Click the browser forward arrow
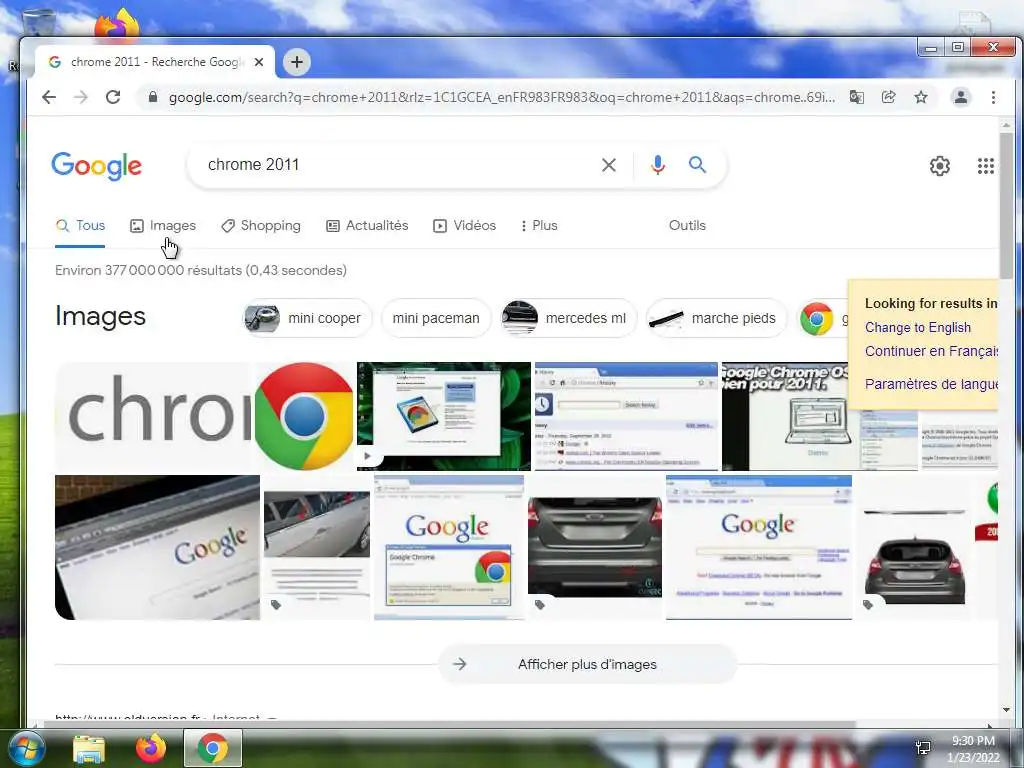The image size is (1024, 768). [x=81, y=97]
